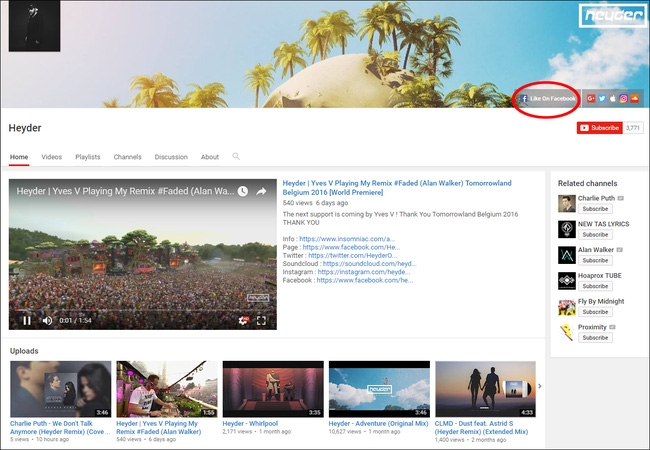Open the SoundCloud icon in banner
Viewport: 650px width, 450px height.
tap(634, 98)
